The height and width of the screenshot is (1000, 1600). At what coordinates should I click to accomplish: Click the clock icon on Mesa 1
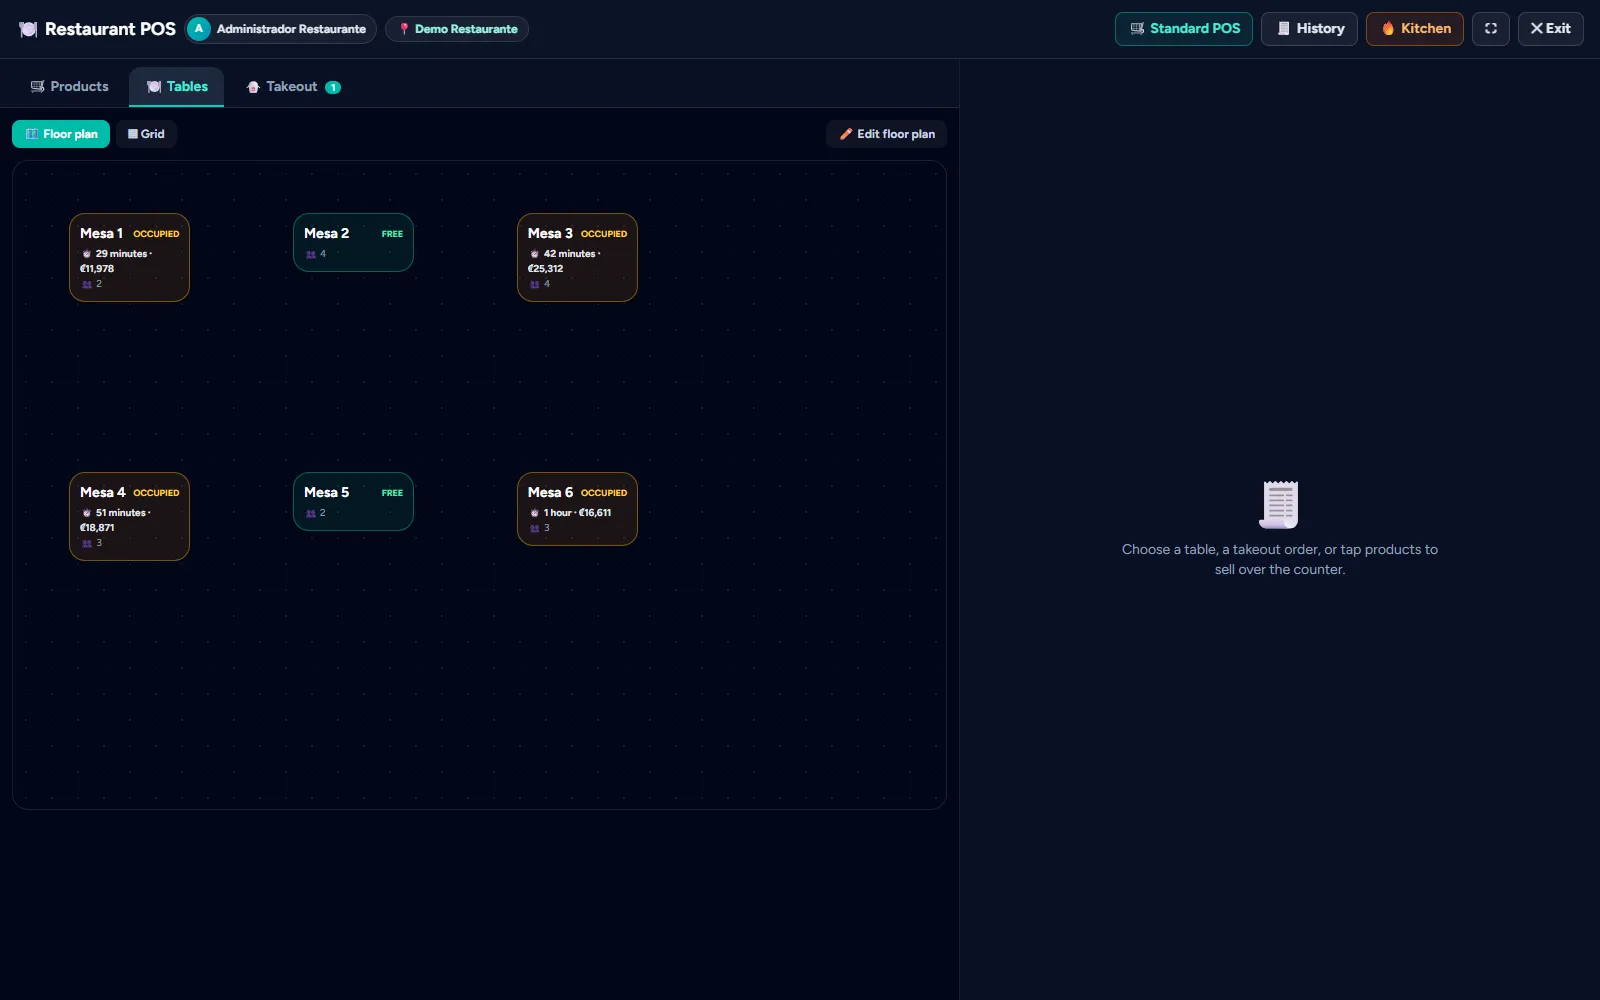click(87, 254)
